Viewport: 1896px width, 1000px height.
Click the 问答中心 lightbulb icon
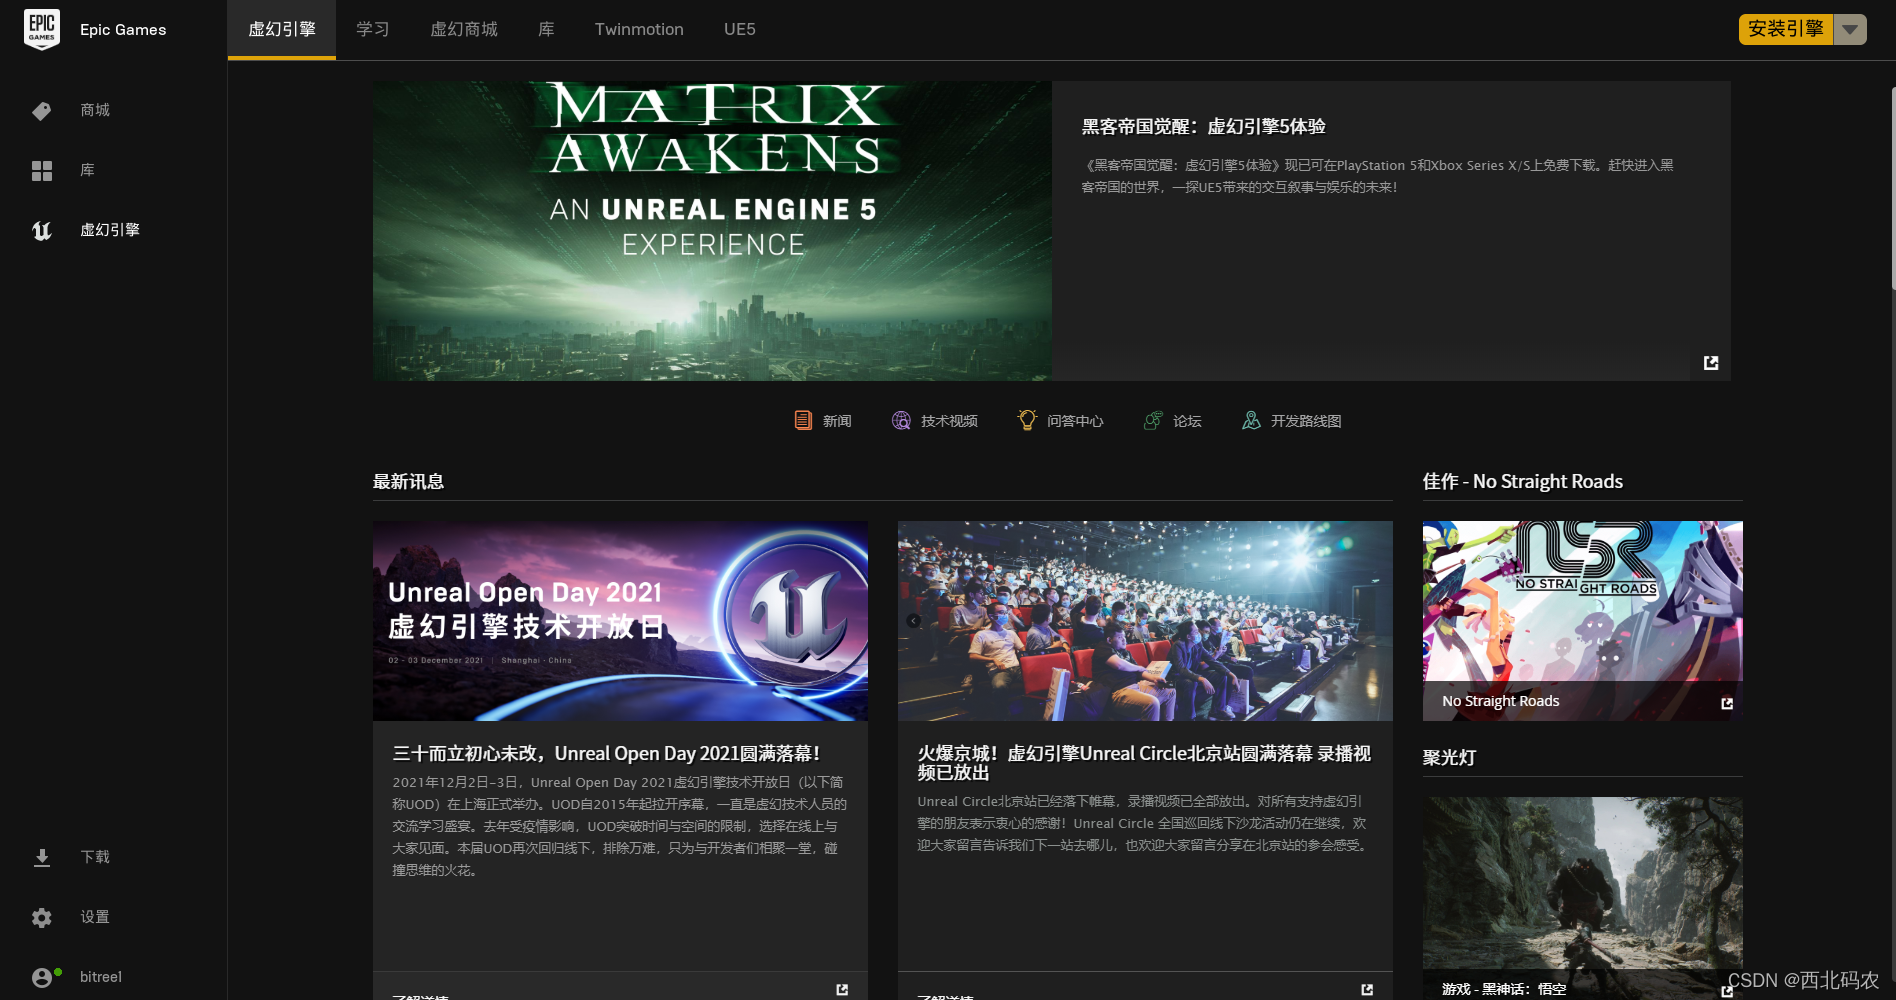pyautogui.click(x=1027, y=420)
